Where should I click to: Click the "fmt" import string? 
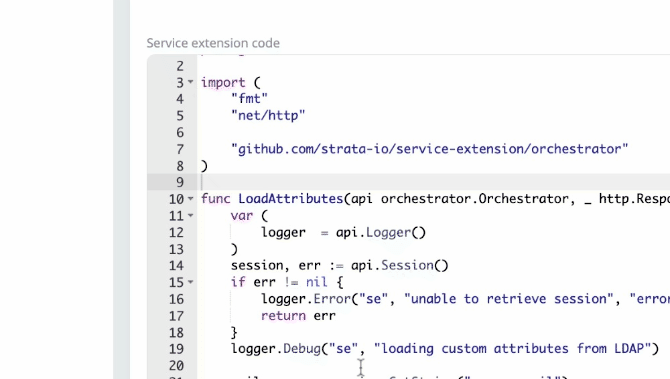249,99
